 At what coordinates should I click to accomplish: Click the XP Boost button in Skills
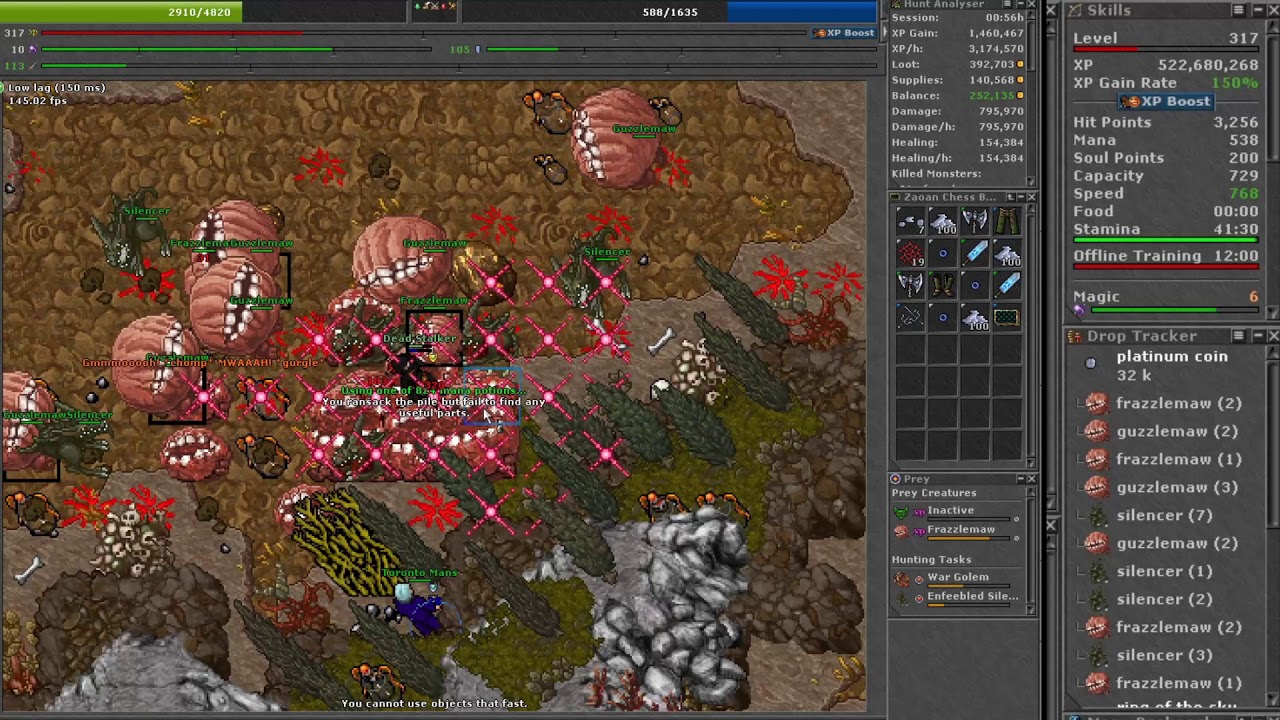pyautogui.click(x=1165, y=102)
